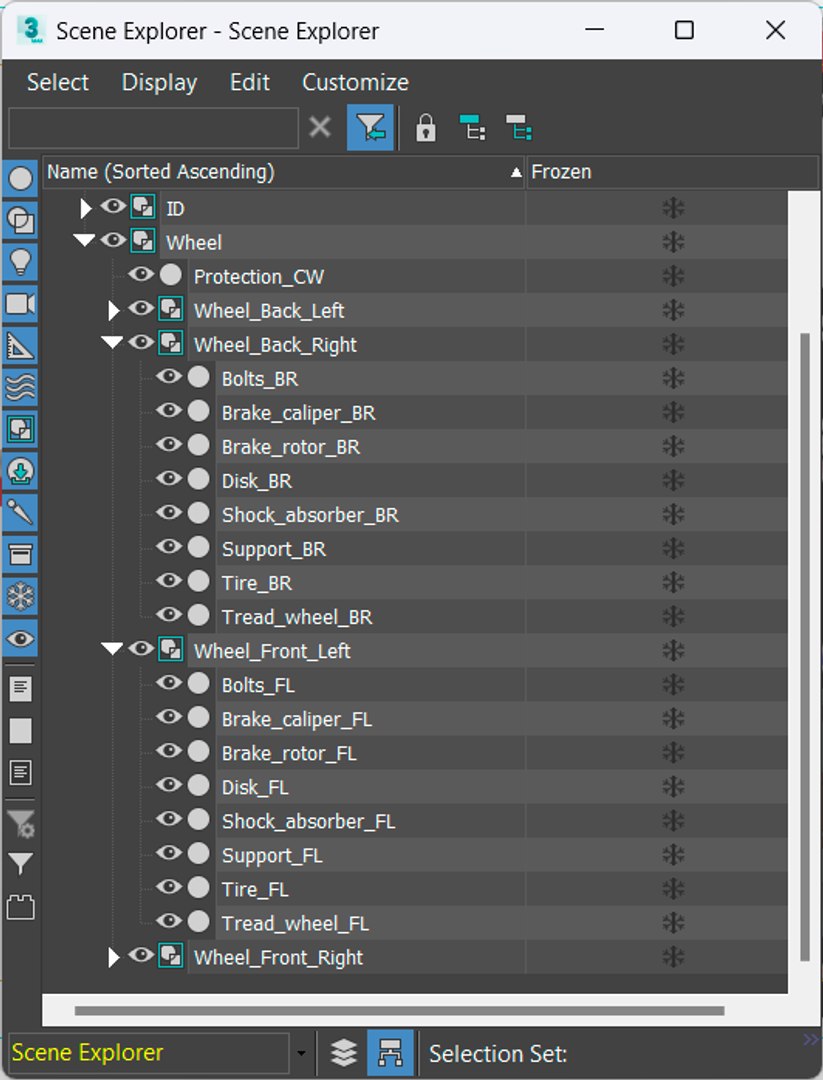Screen dimensions: 823x1080
Task: Click the horizontal scrollbar at bottom
Action: [399, 1011]
